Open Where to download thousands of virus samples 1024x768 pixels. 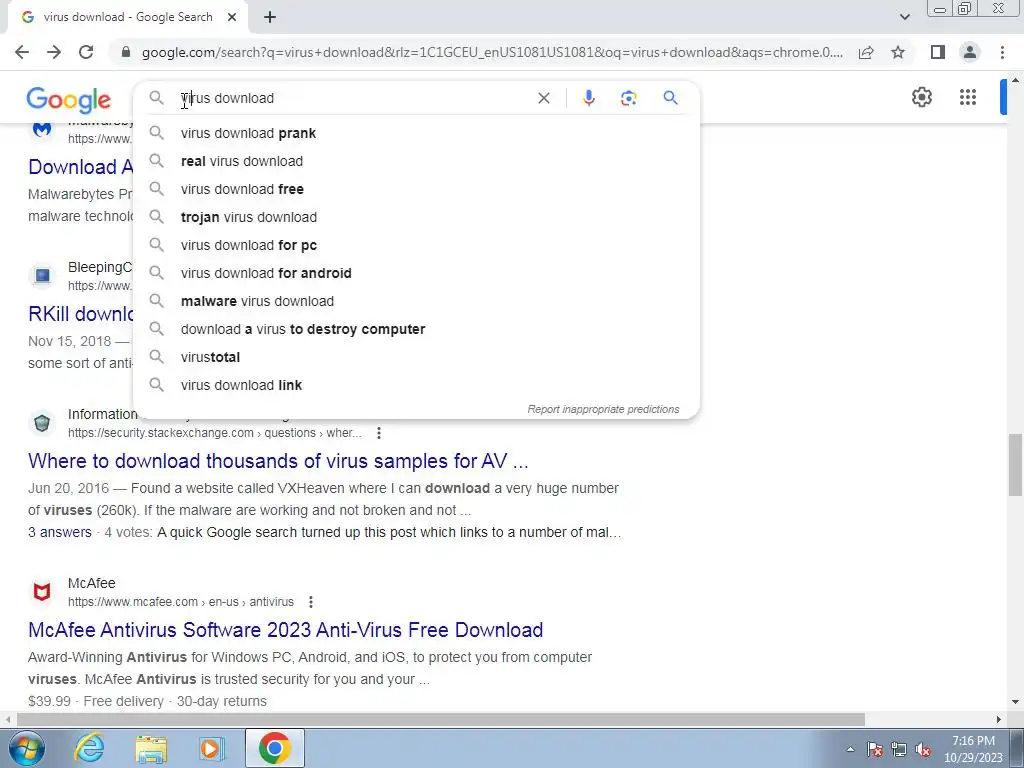tap(278, 461)
